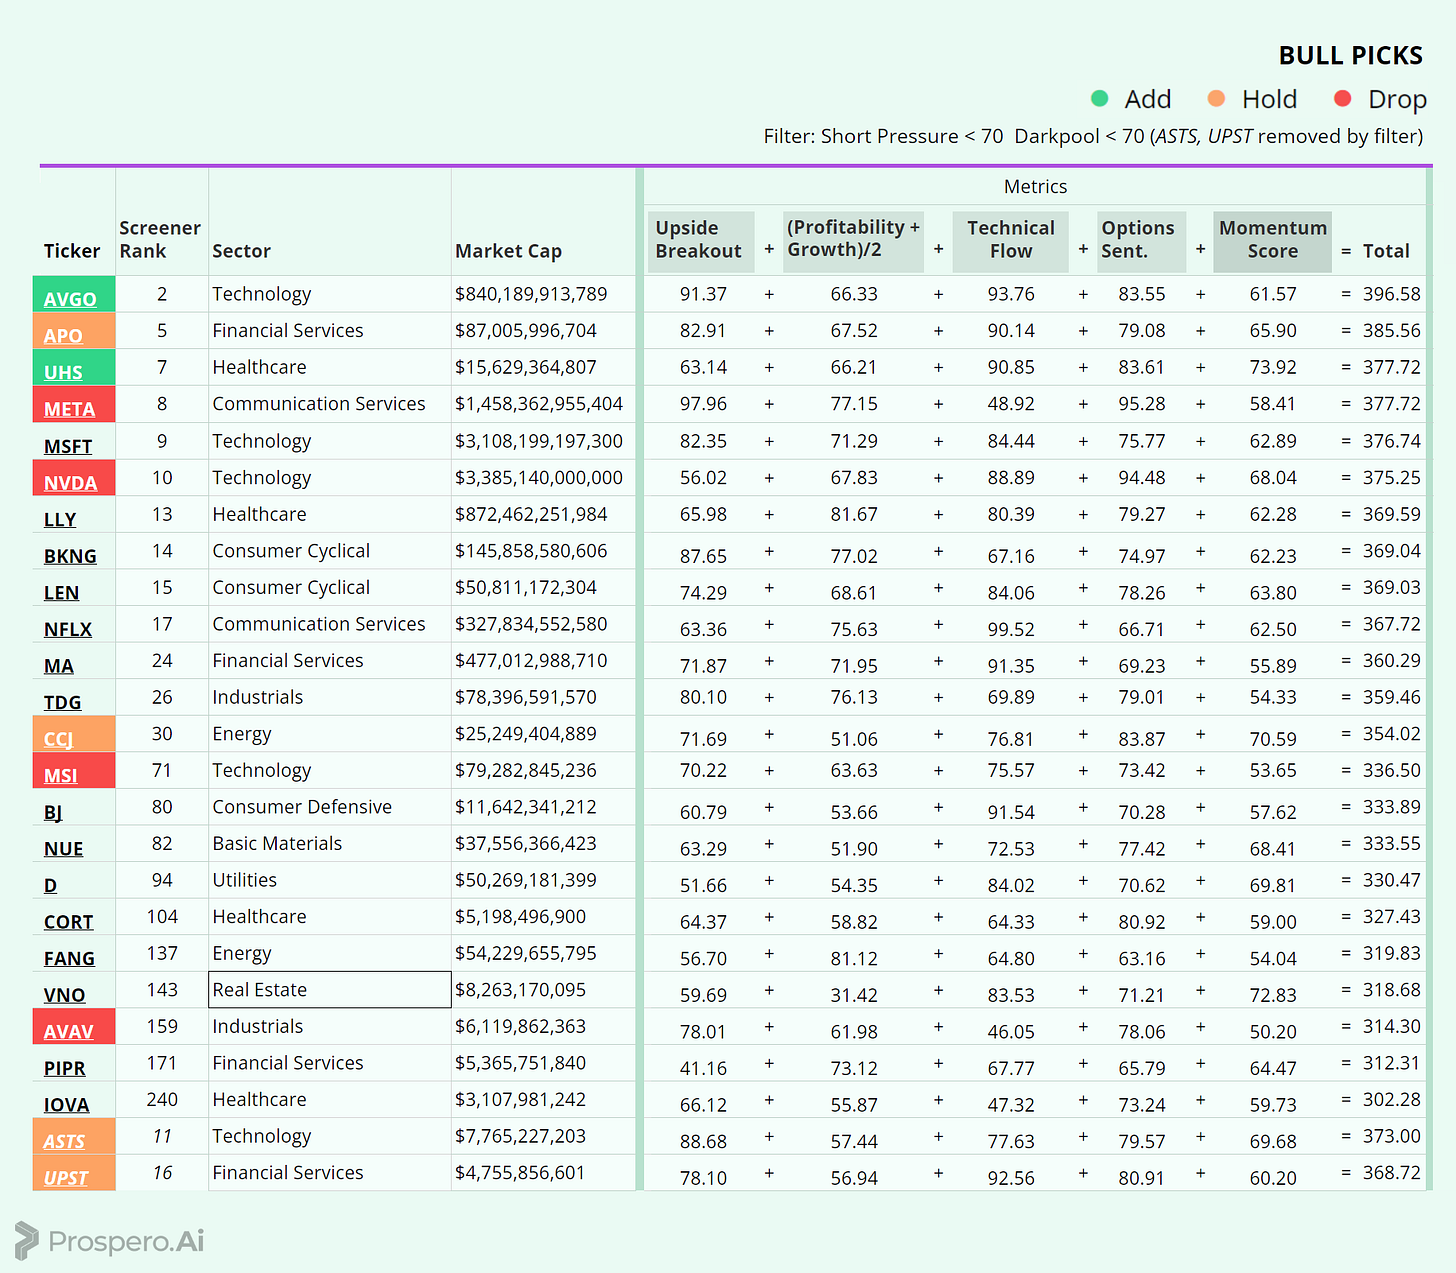Open the FANG ticker link
This screenshot has height=1273, width=1456.
coord(69,958)
